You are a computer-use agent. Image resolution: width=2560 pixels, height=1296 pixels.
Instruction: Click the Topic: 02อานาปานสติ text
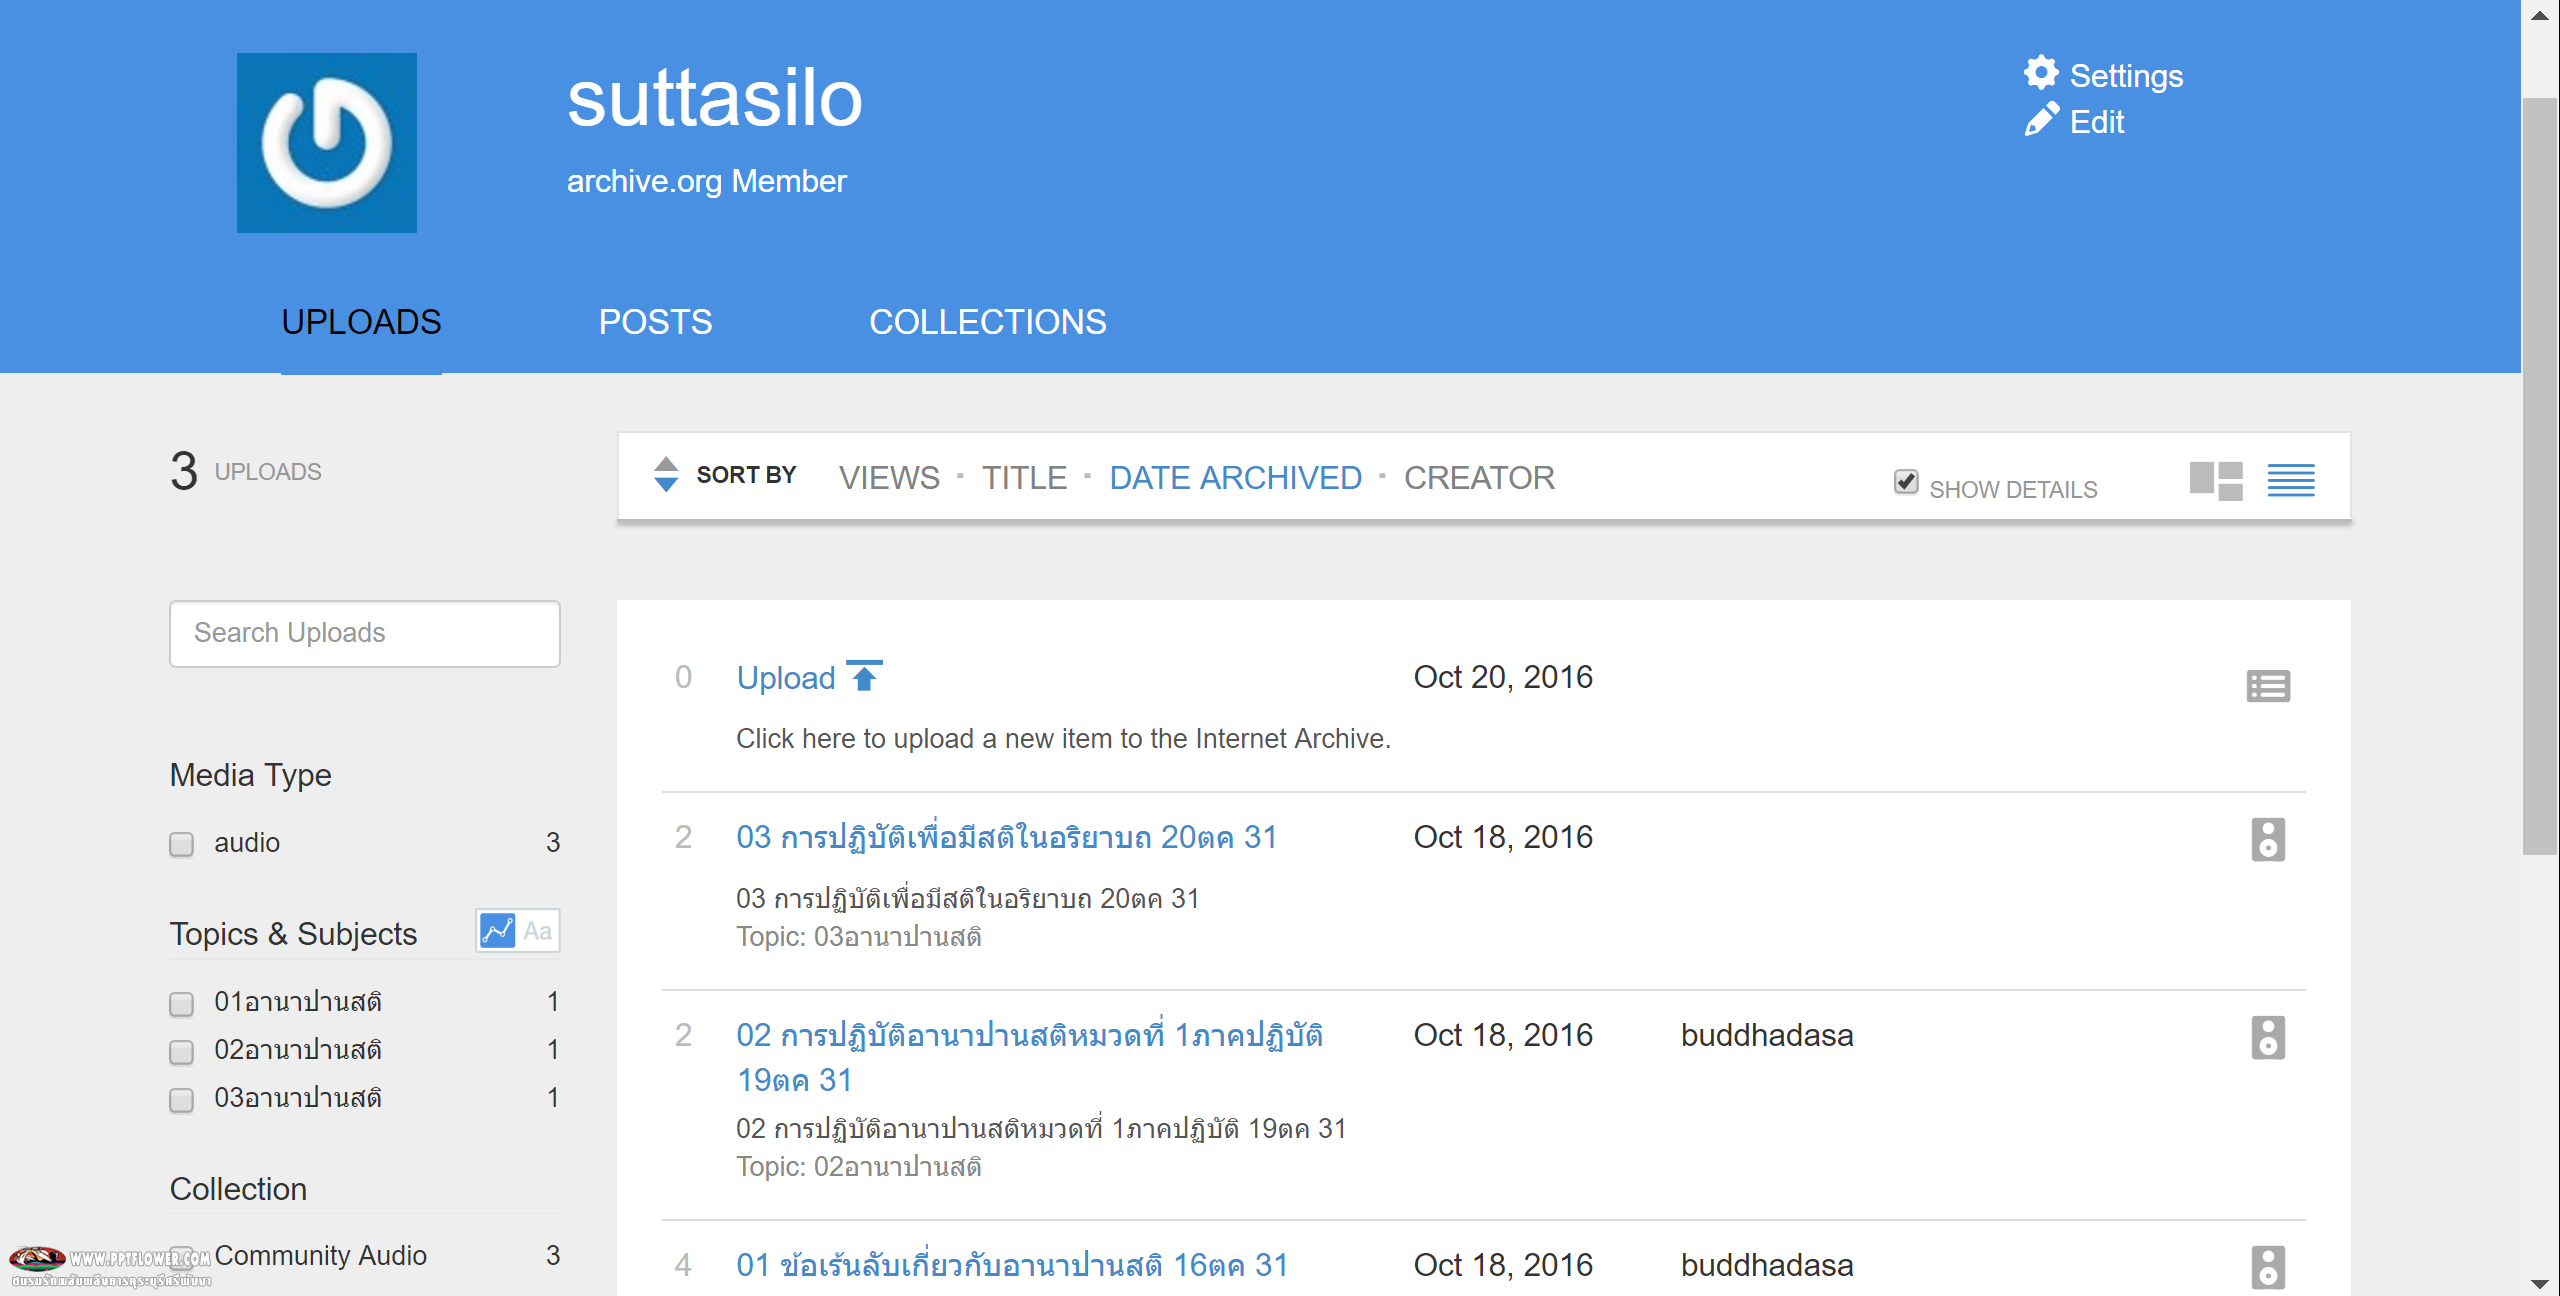coord(859,1167)
